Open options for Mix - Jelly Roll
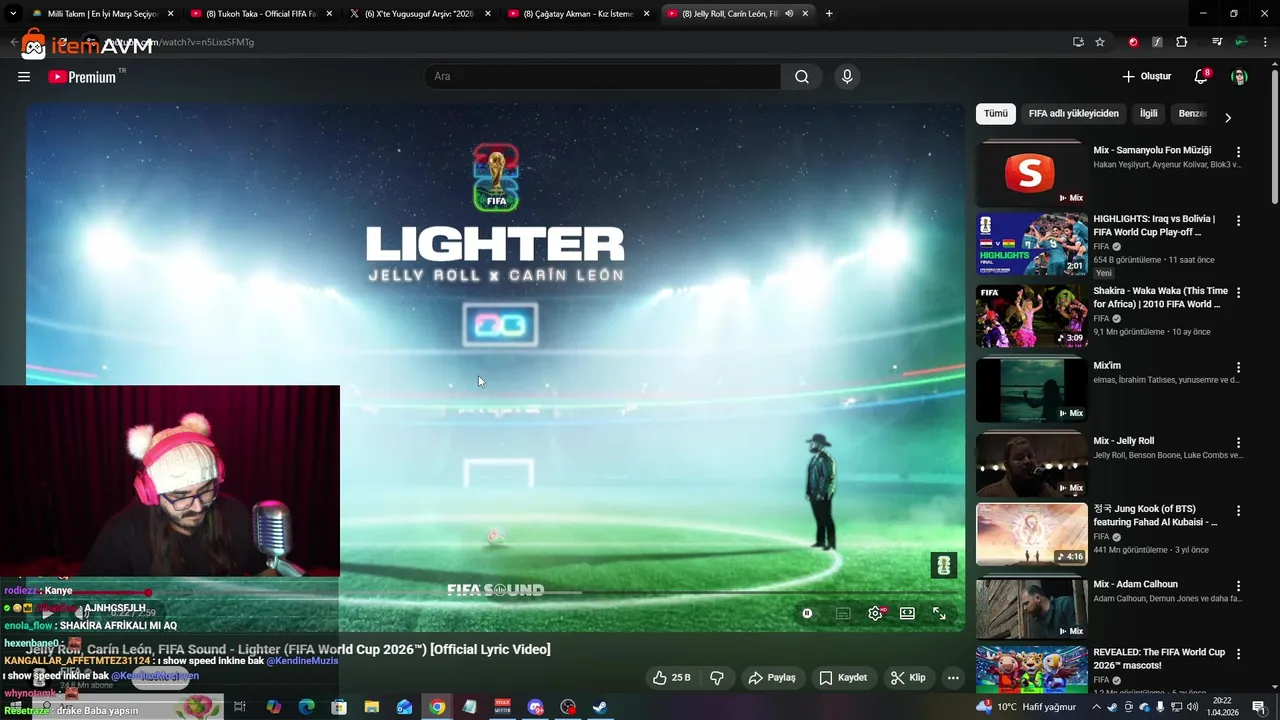This screenshot has height=720, width=1280. pyautogui.click(x=1238, y=442)
